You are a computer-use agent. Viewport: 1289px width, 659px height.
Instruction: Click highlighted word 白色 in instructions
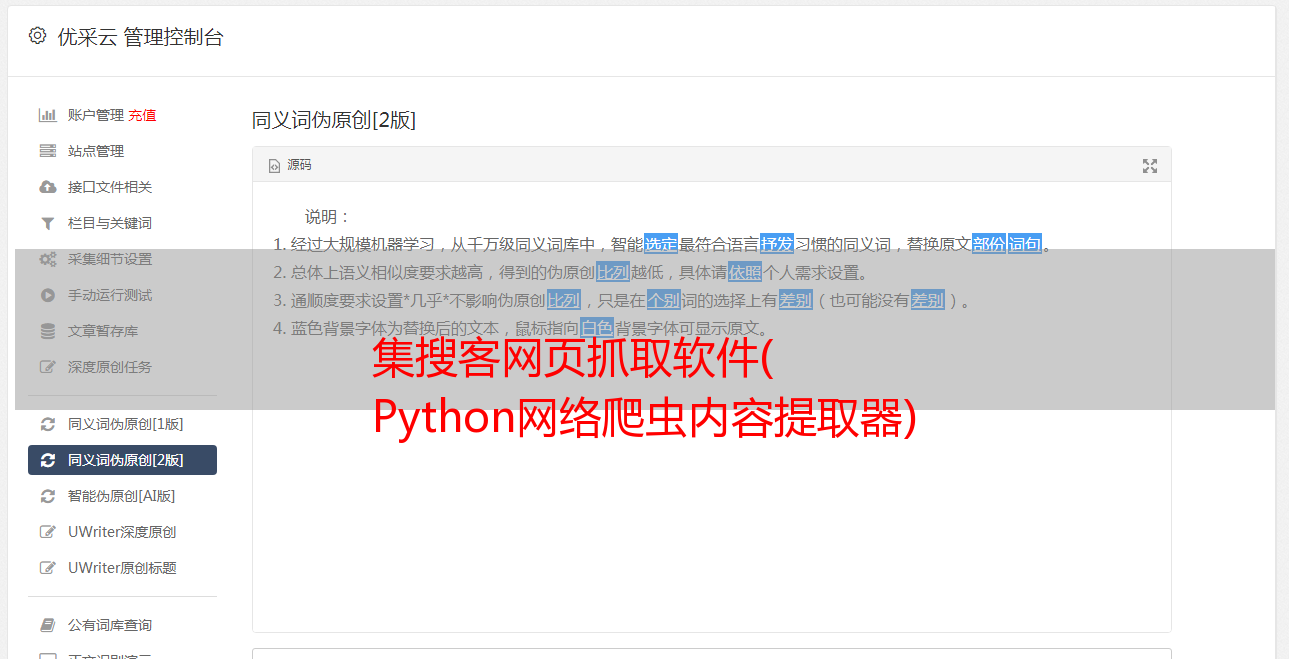[597, 328]
